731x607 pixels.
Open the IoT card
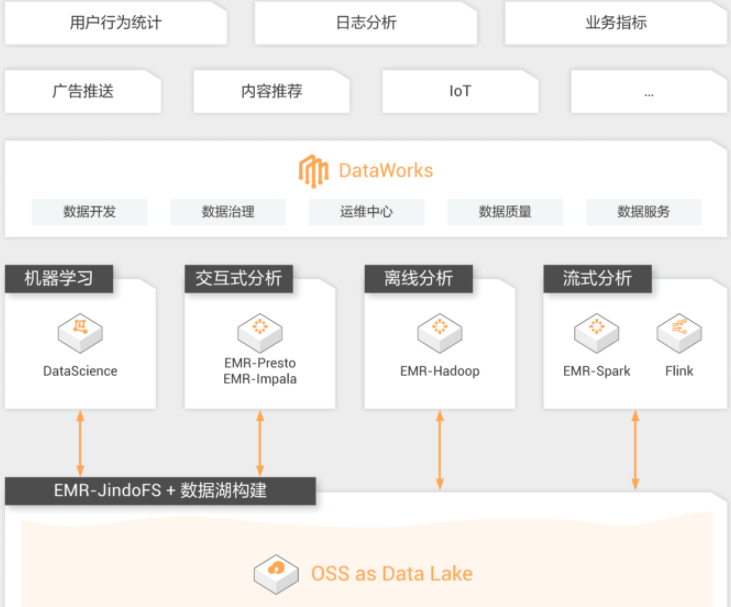click(x=460, y=91)
